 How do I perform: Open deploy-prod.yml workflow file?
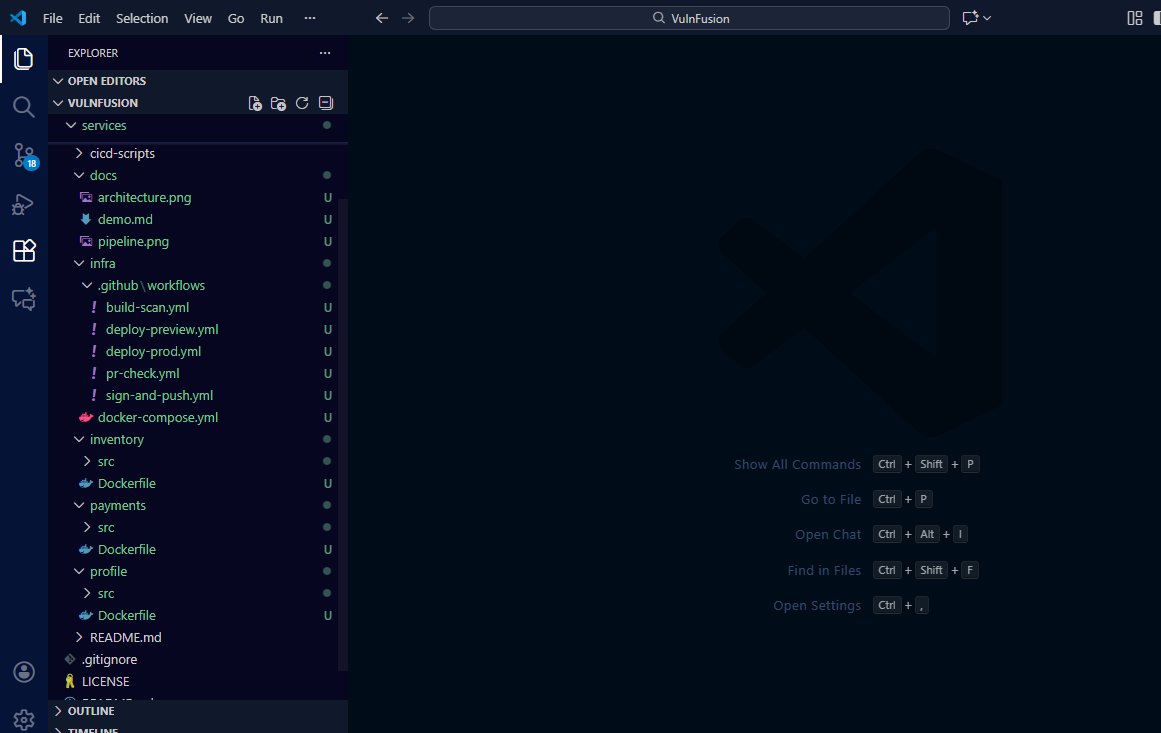[198, 352]
